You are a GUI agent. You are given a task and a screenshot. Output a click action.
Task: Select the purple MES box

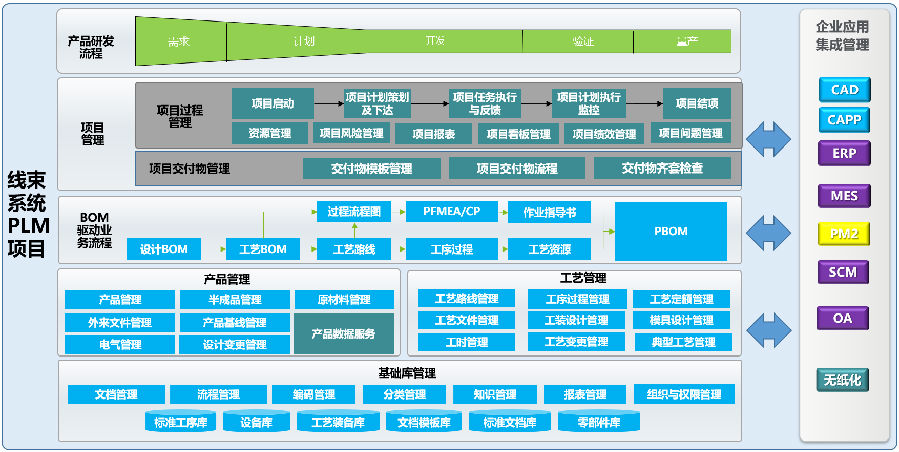(845, 196)
